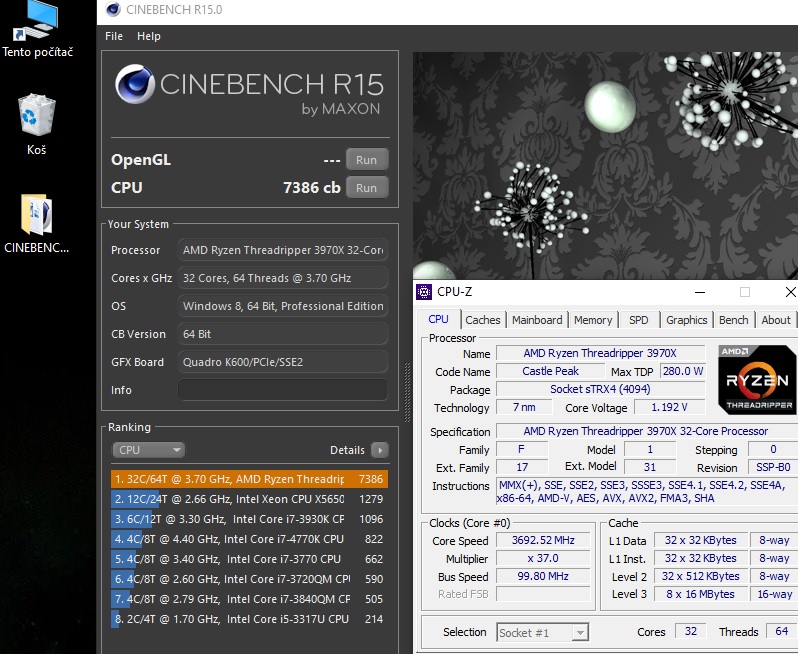Click the empty Info field in Your System
The width and height of the screenshot is (798, 654).
(x=283, y=390)
